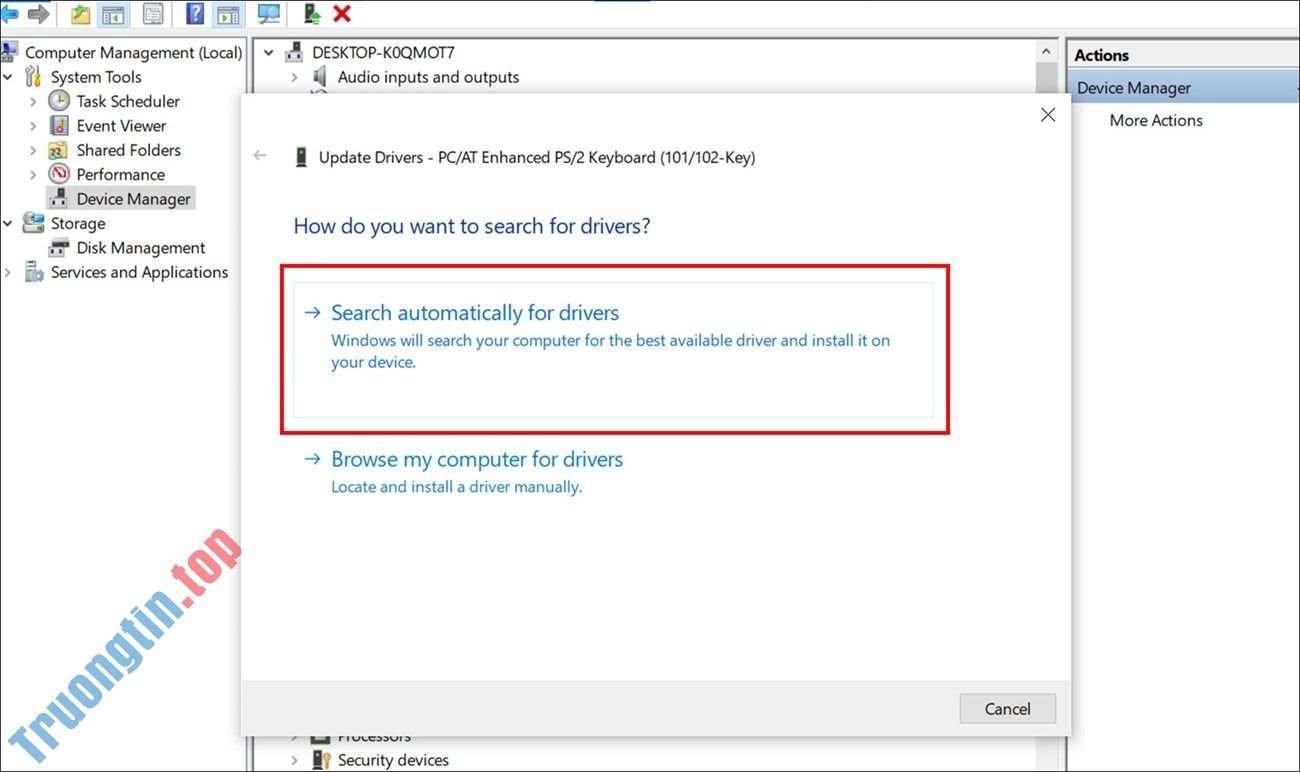Choose Browse my computer for drivers

(477, 460)
